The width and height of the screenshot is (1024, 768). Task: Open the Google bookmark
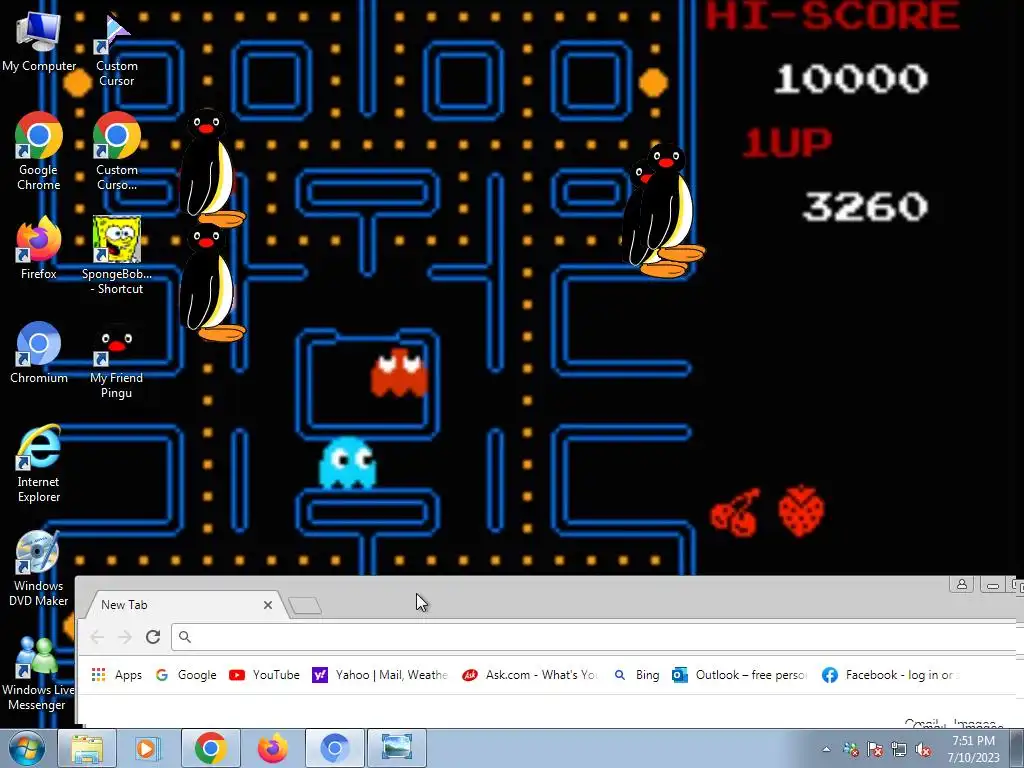point(186,675)
